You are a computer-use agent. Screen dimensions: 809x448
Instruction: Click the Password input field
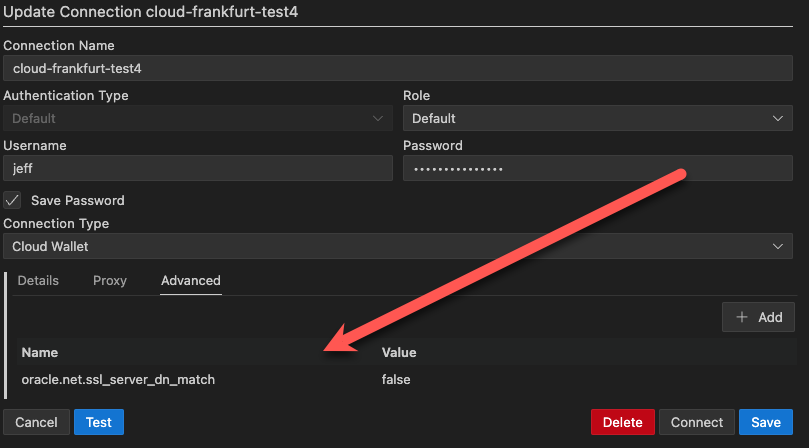(x=597, y=168)
